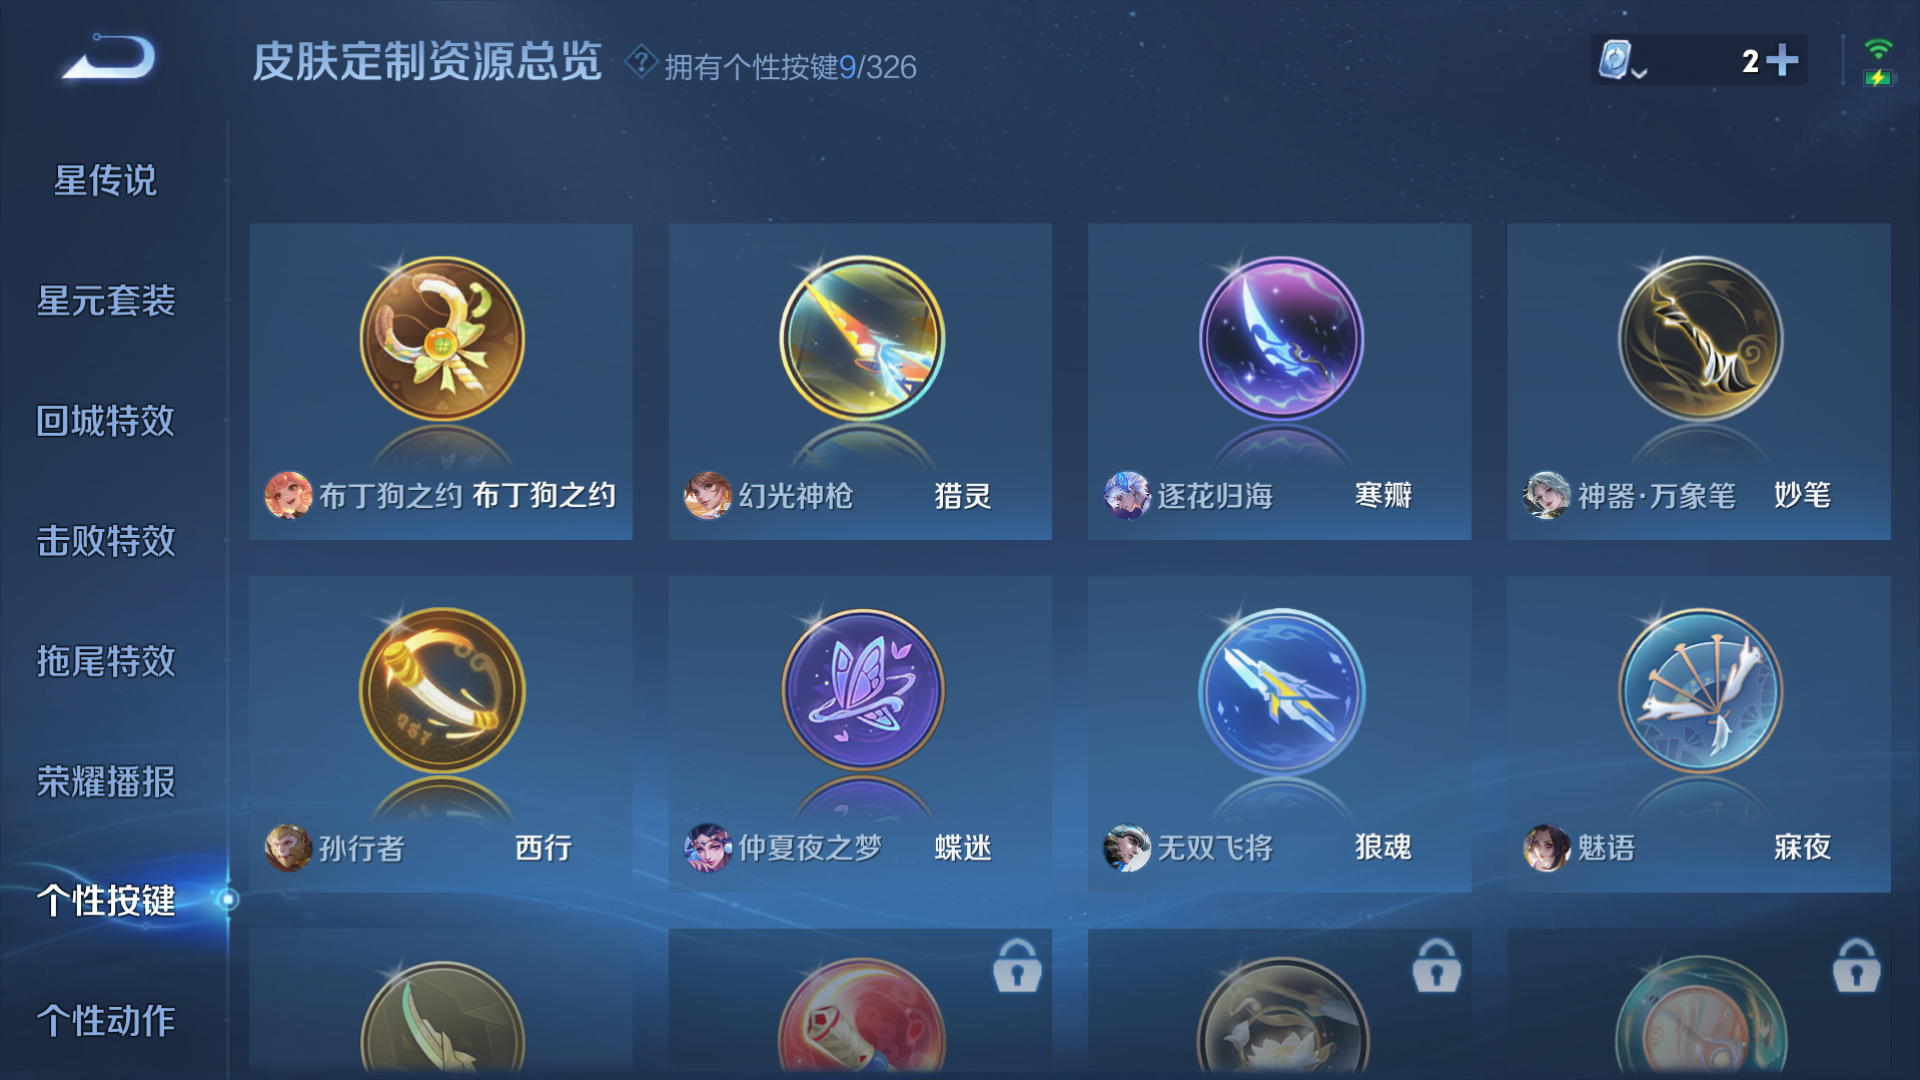Expand the currency ticket dropdown arrow
The image size is (1920, 1080).
tap(1639, 72)
